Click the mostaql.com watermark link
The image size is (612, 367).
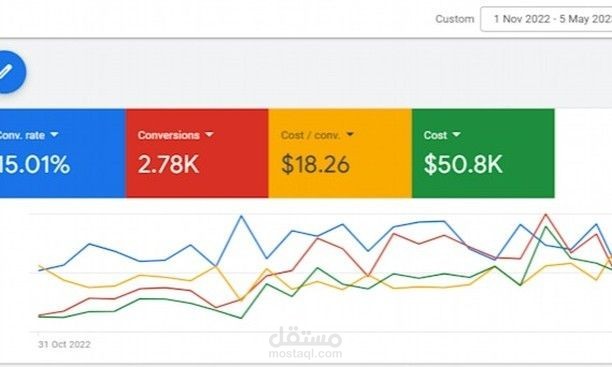(x=305, y=354)
